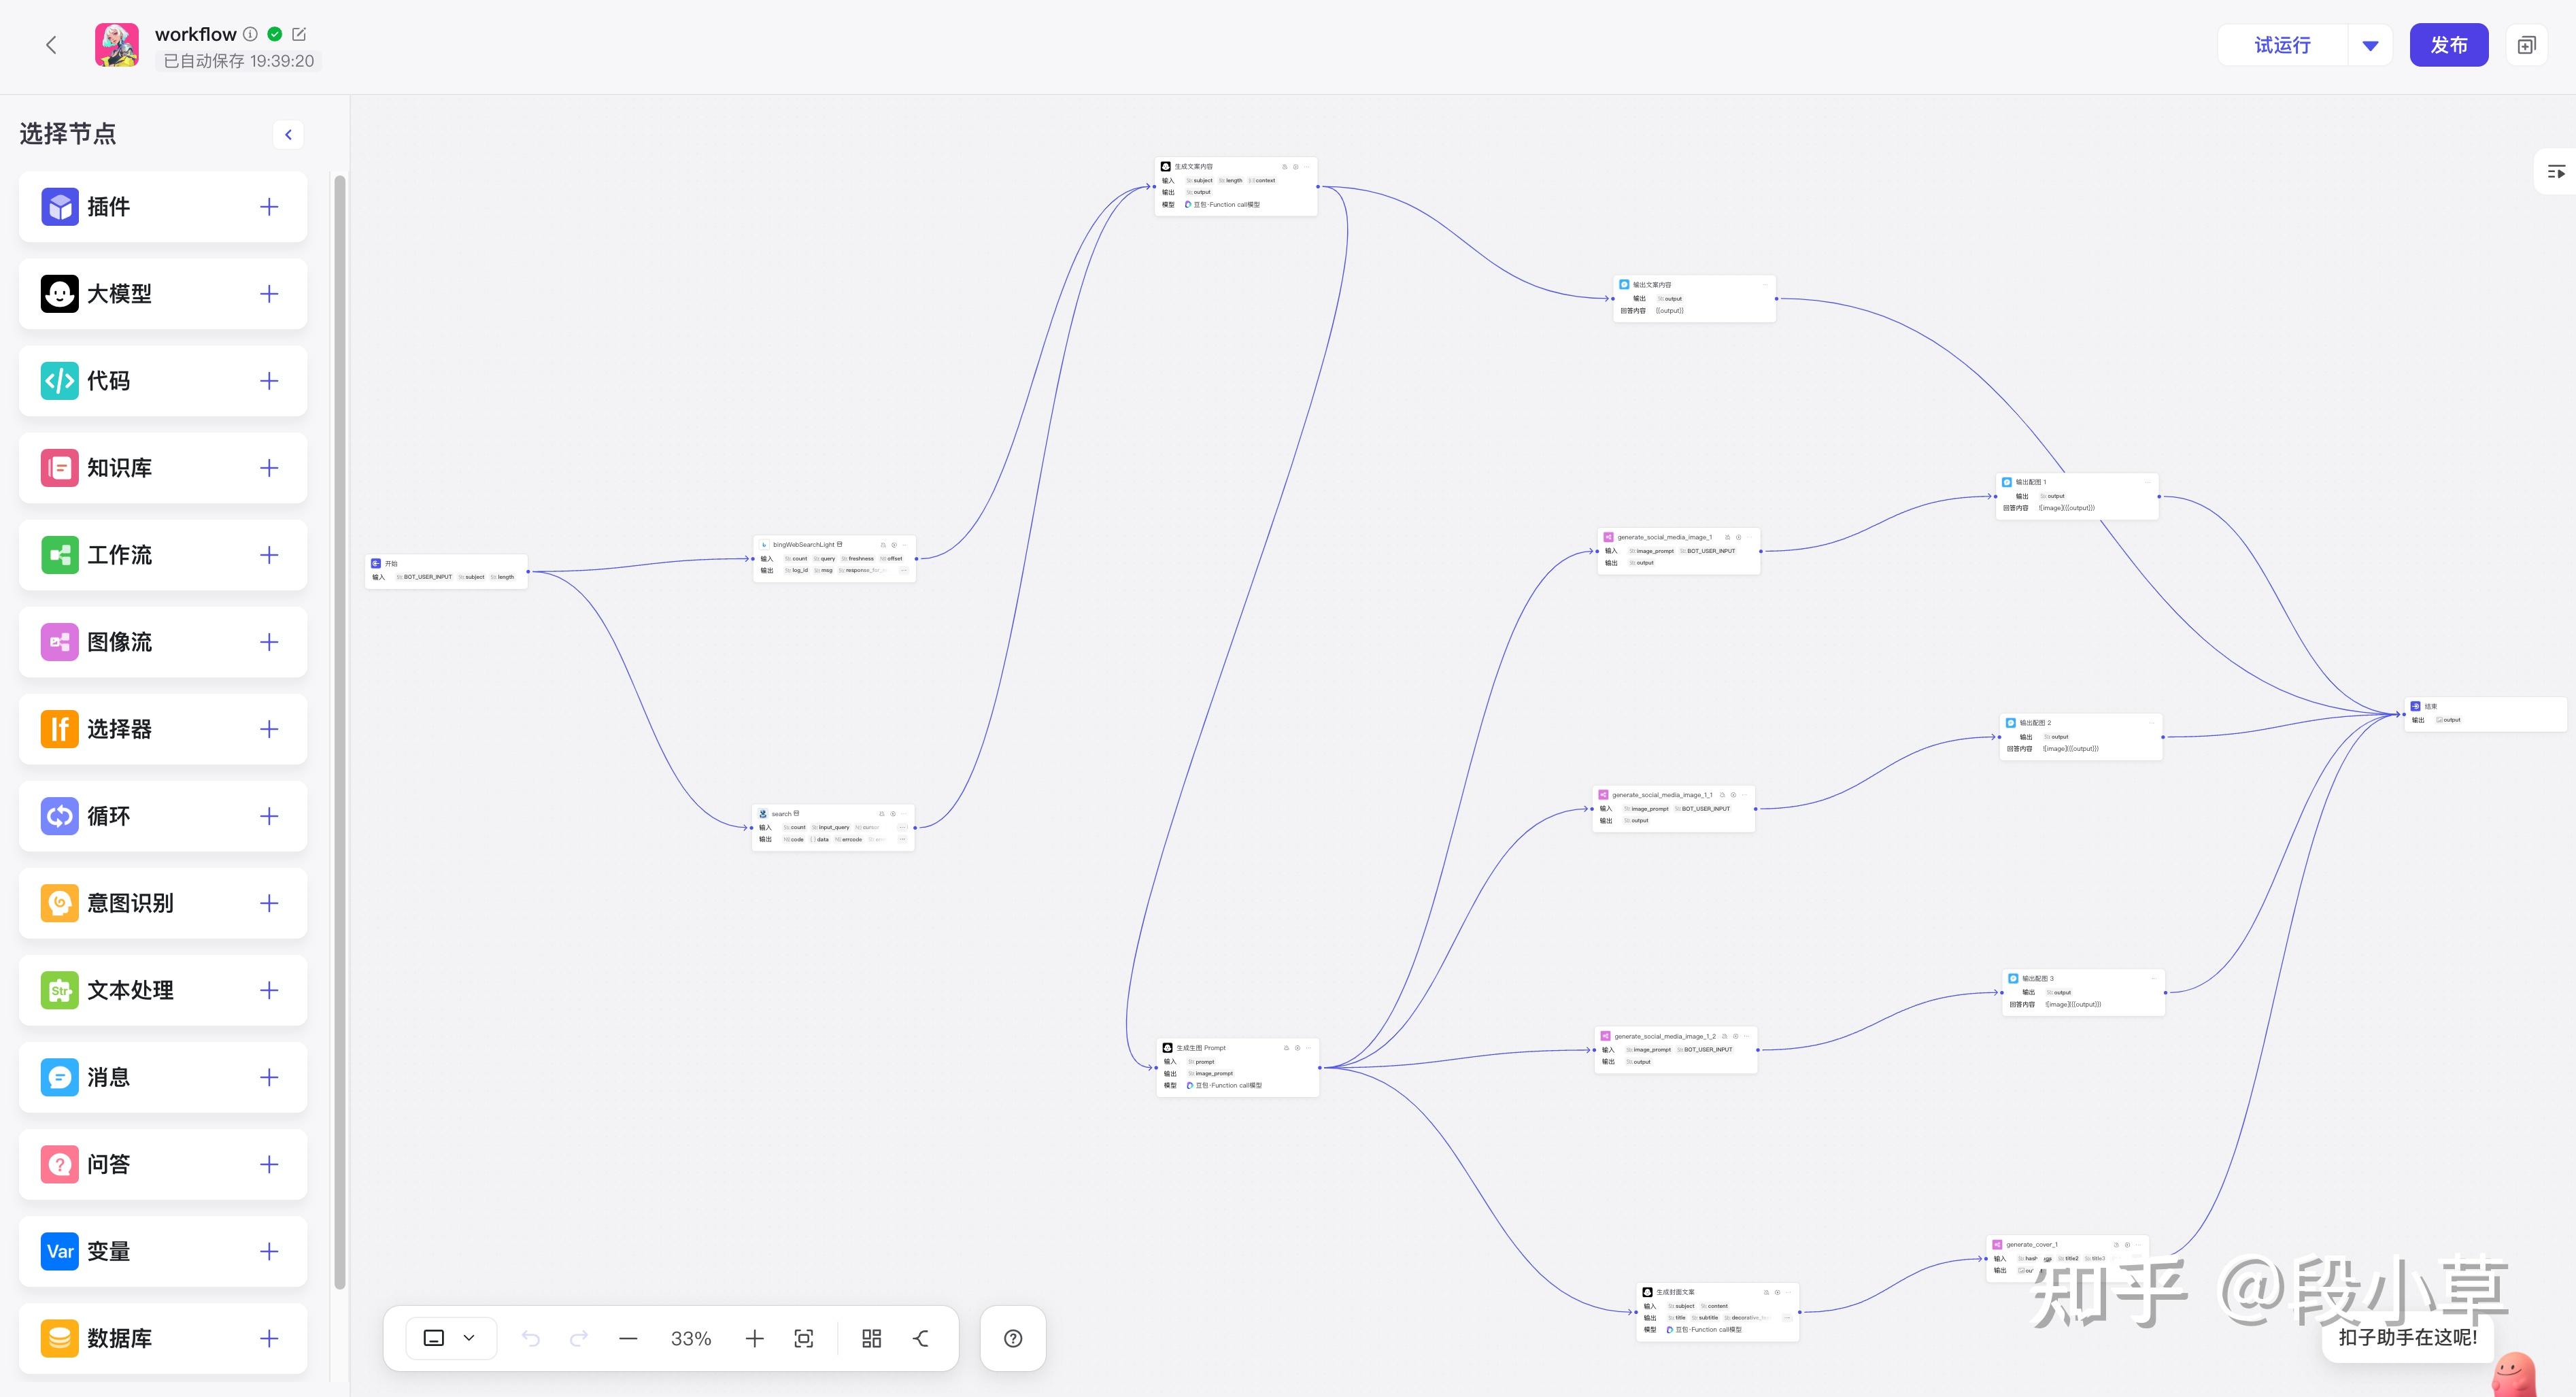Open the 试运行 dropdown arrow

(2369, 45)
